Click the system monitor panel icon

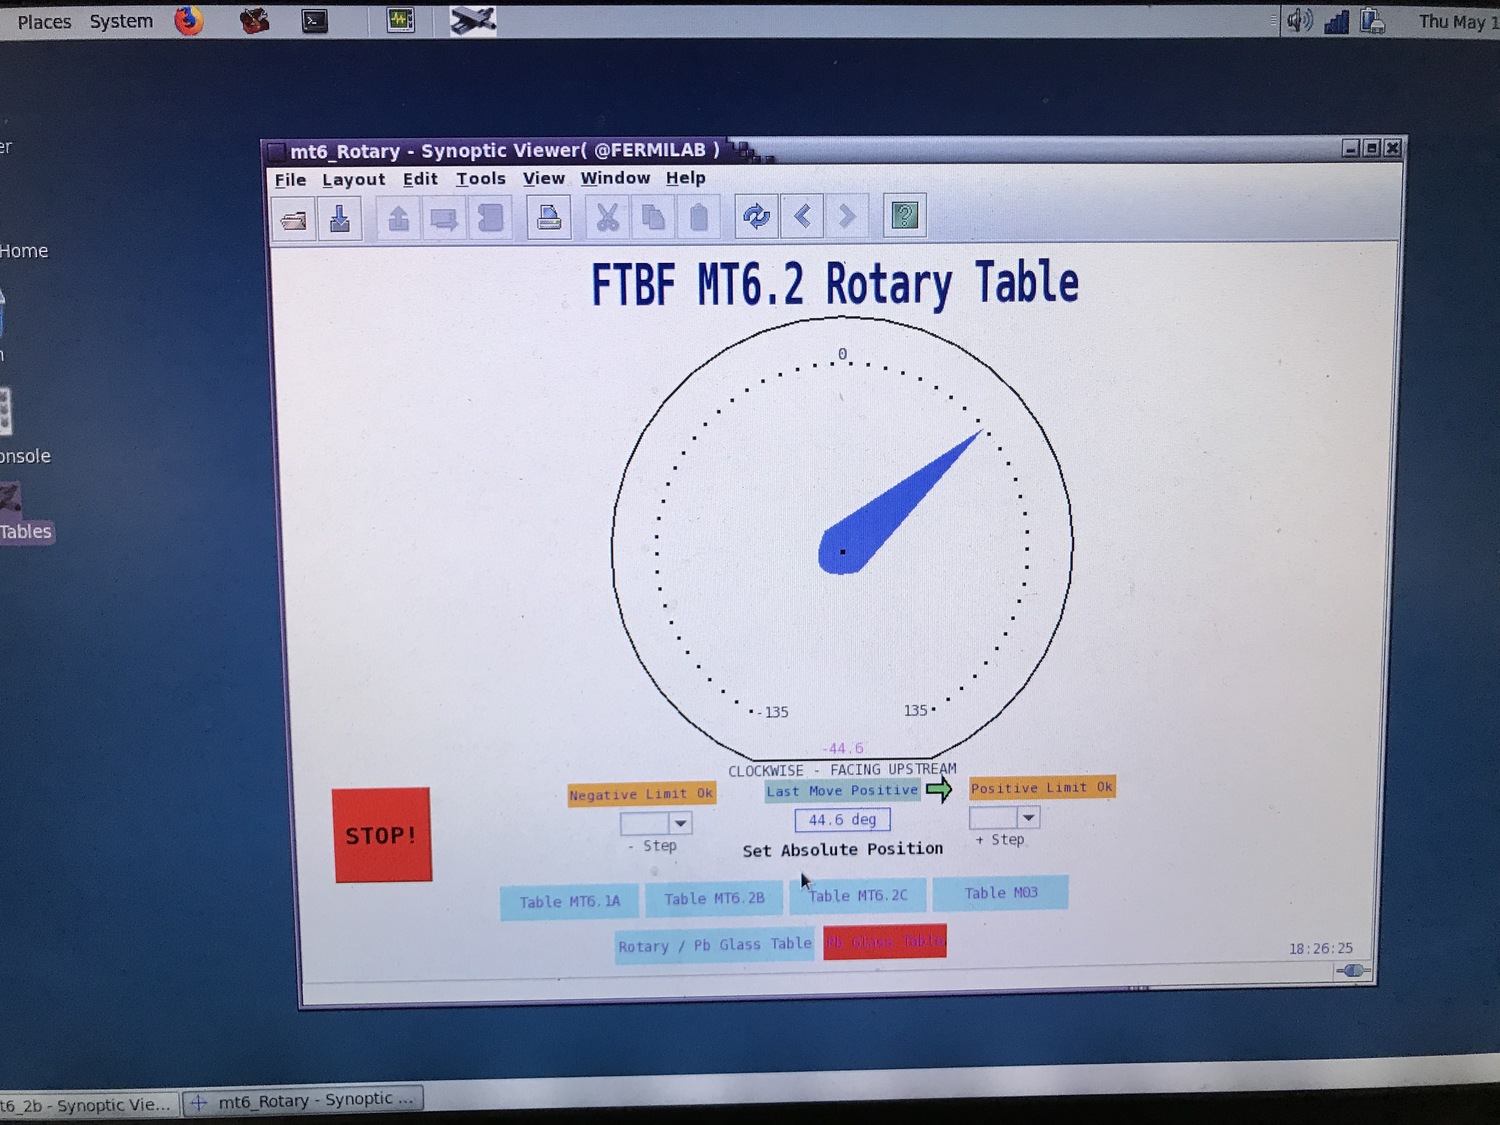click(401, 20)
